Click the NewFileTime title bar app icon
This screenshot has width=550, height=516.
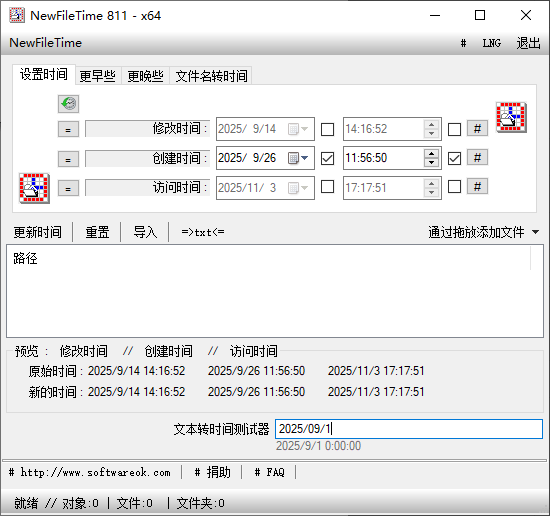[x=16, y=15]
